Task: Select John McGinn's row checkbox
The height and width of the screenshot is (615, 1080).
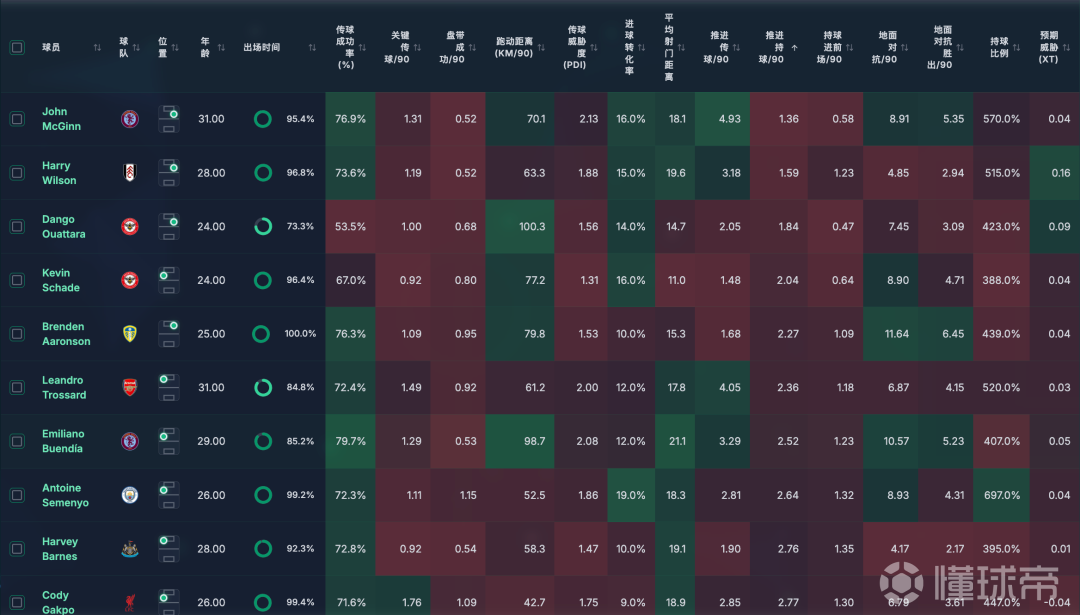Action: [17, 119]
